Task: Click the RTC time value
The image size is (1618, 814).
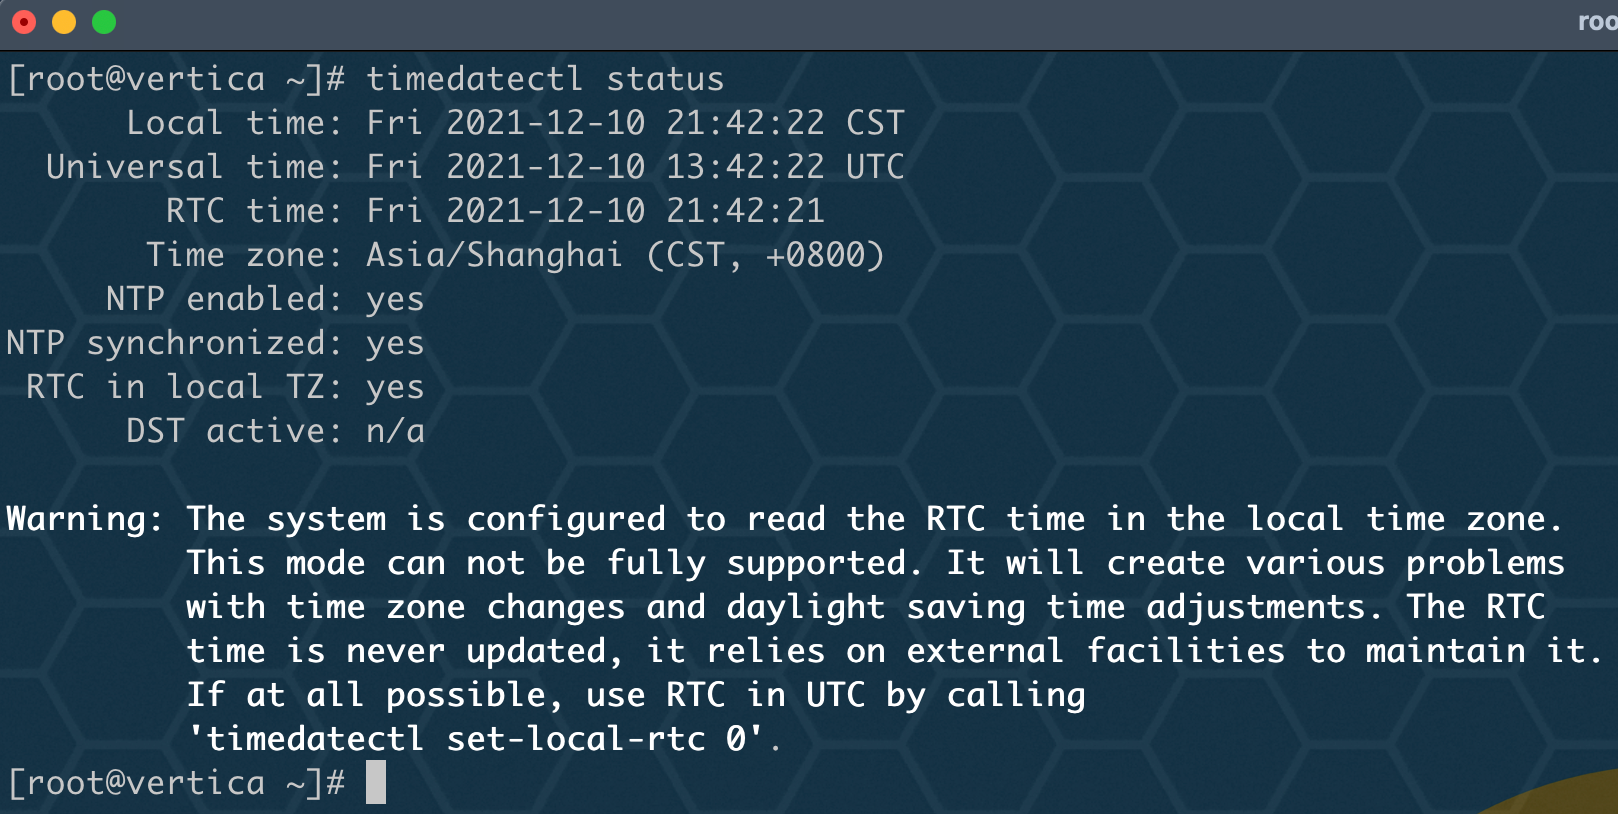Action: click(595, 211)
